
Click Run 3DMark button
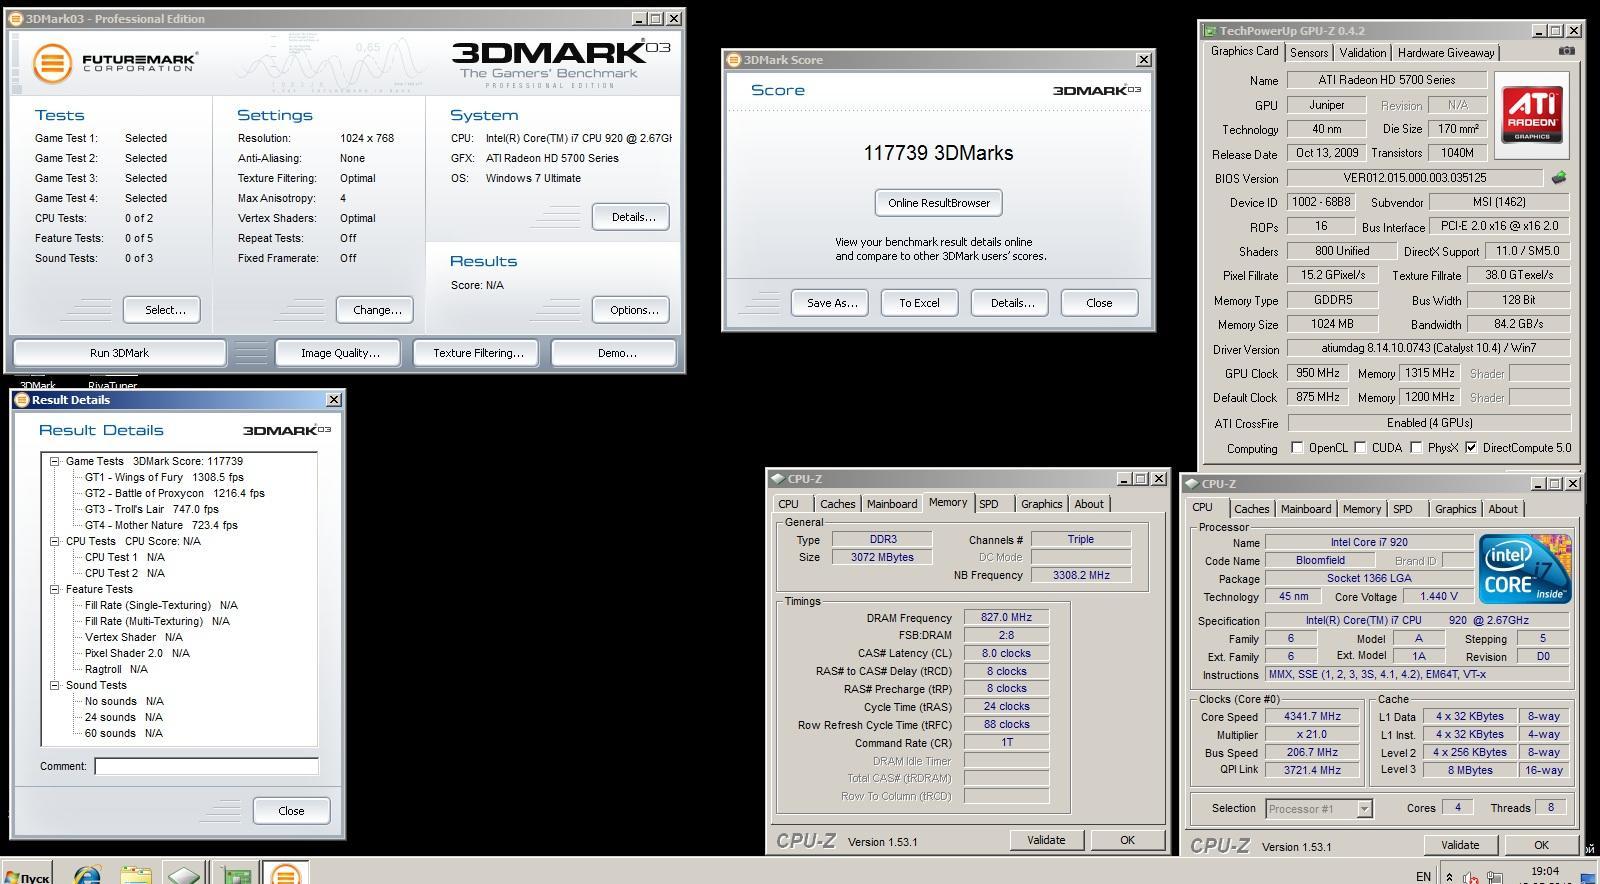pos(119,353)
